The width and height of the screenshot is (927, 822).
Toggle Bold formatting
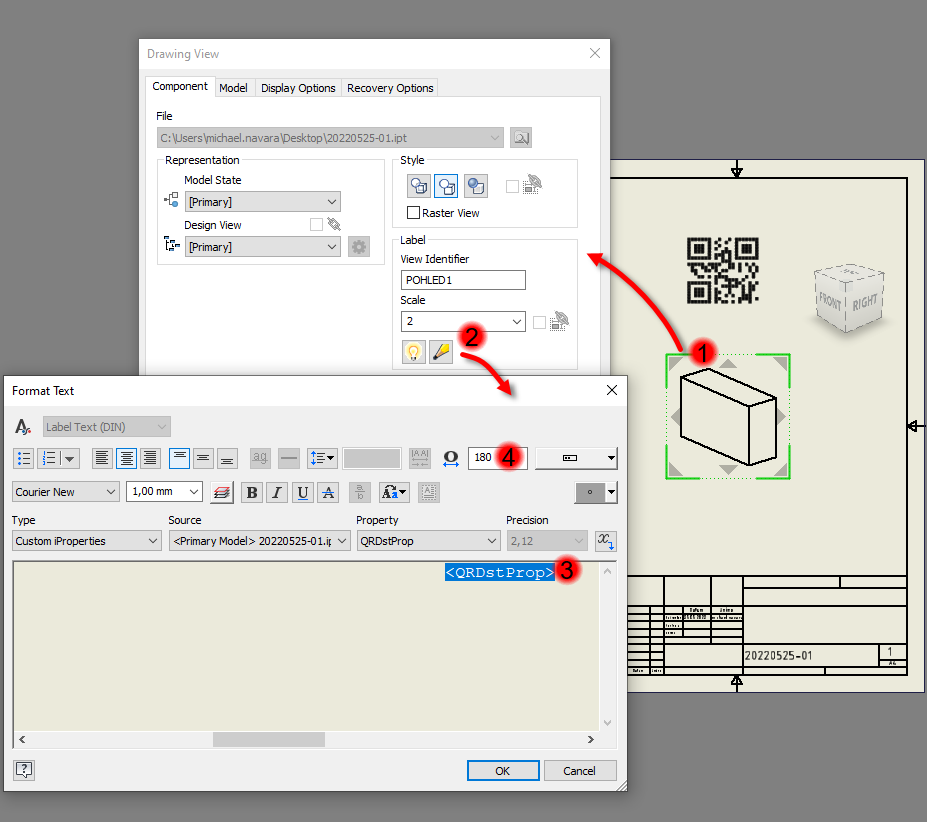click(252, 493)
